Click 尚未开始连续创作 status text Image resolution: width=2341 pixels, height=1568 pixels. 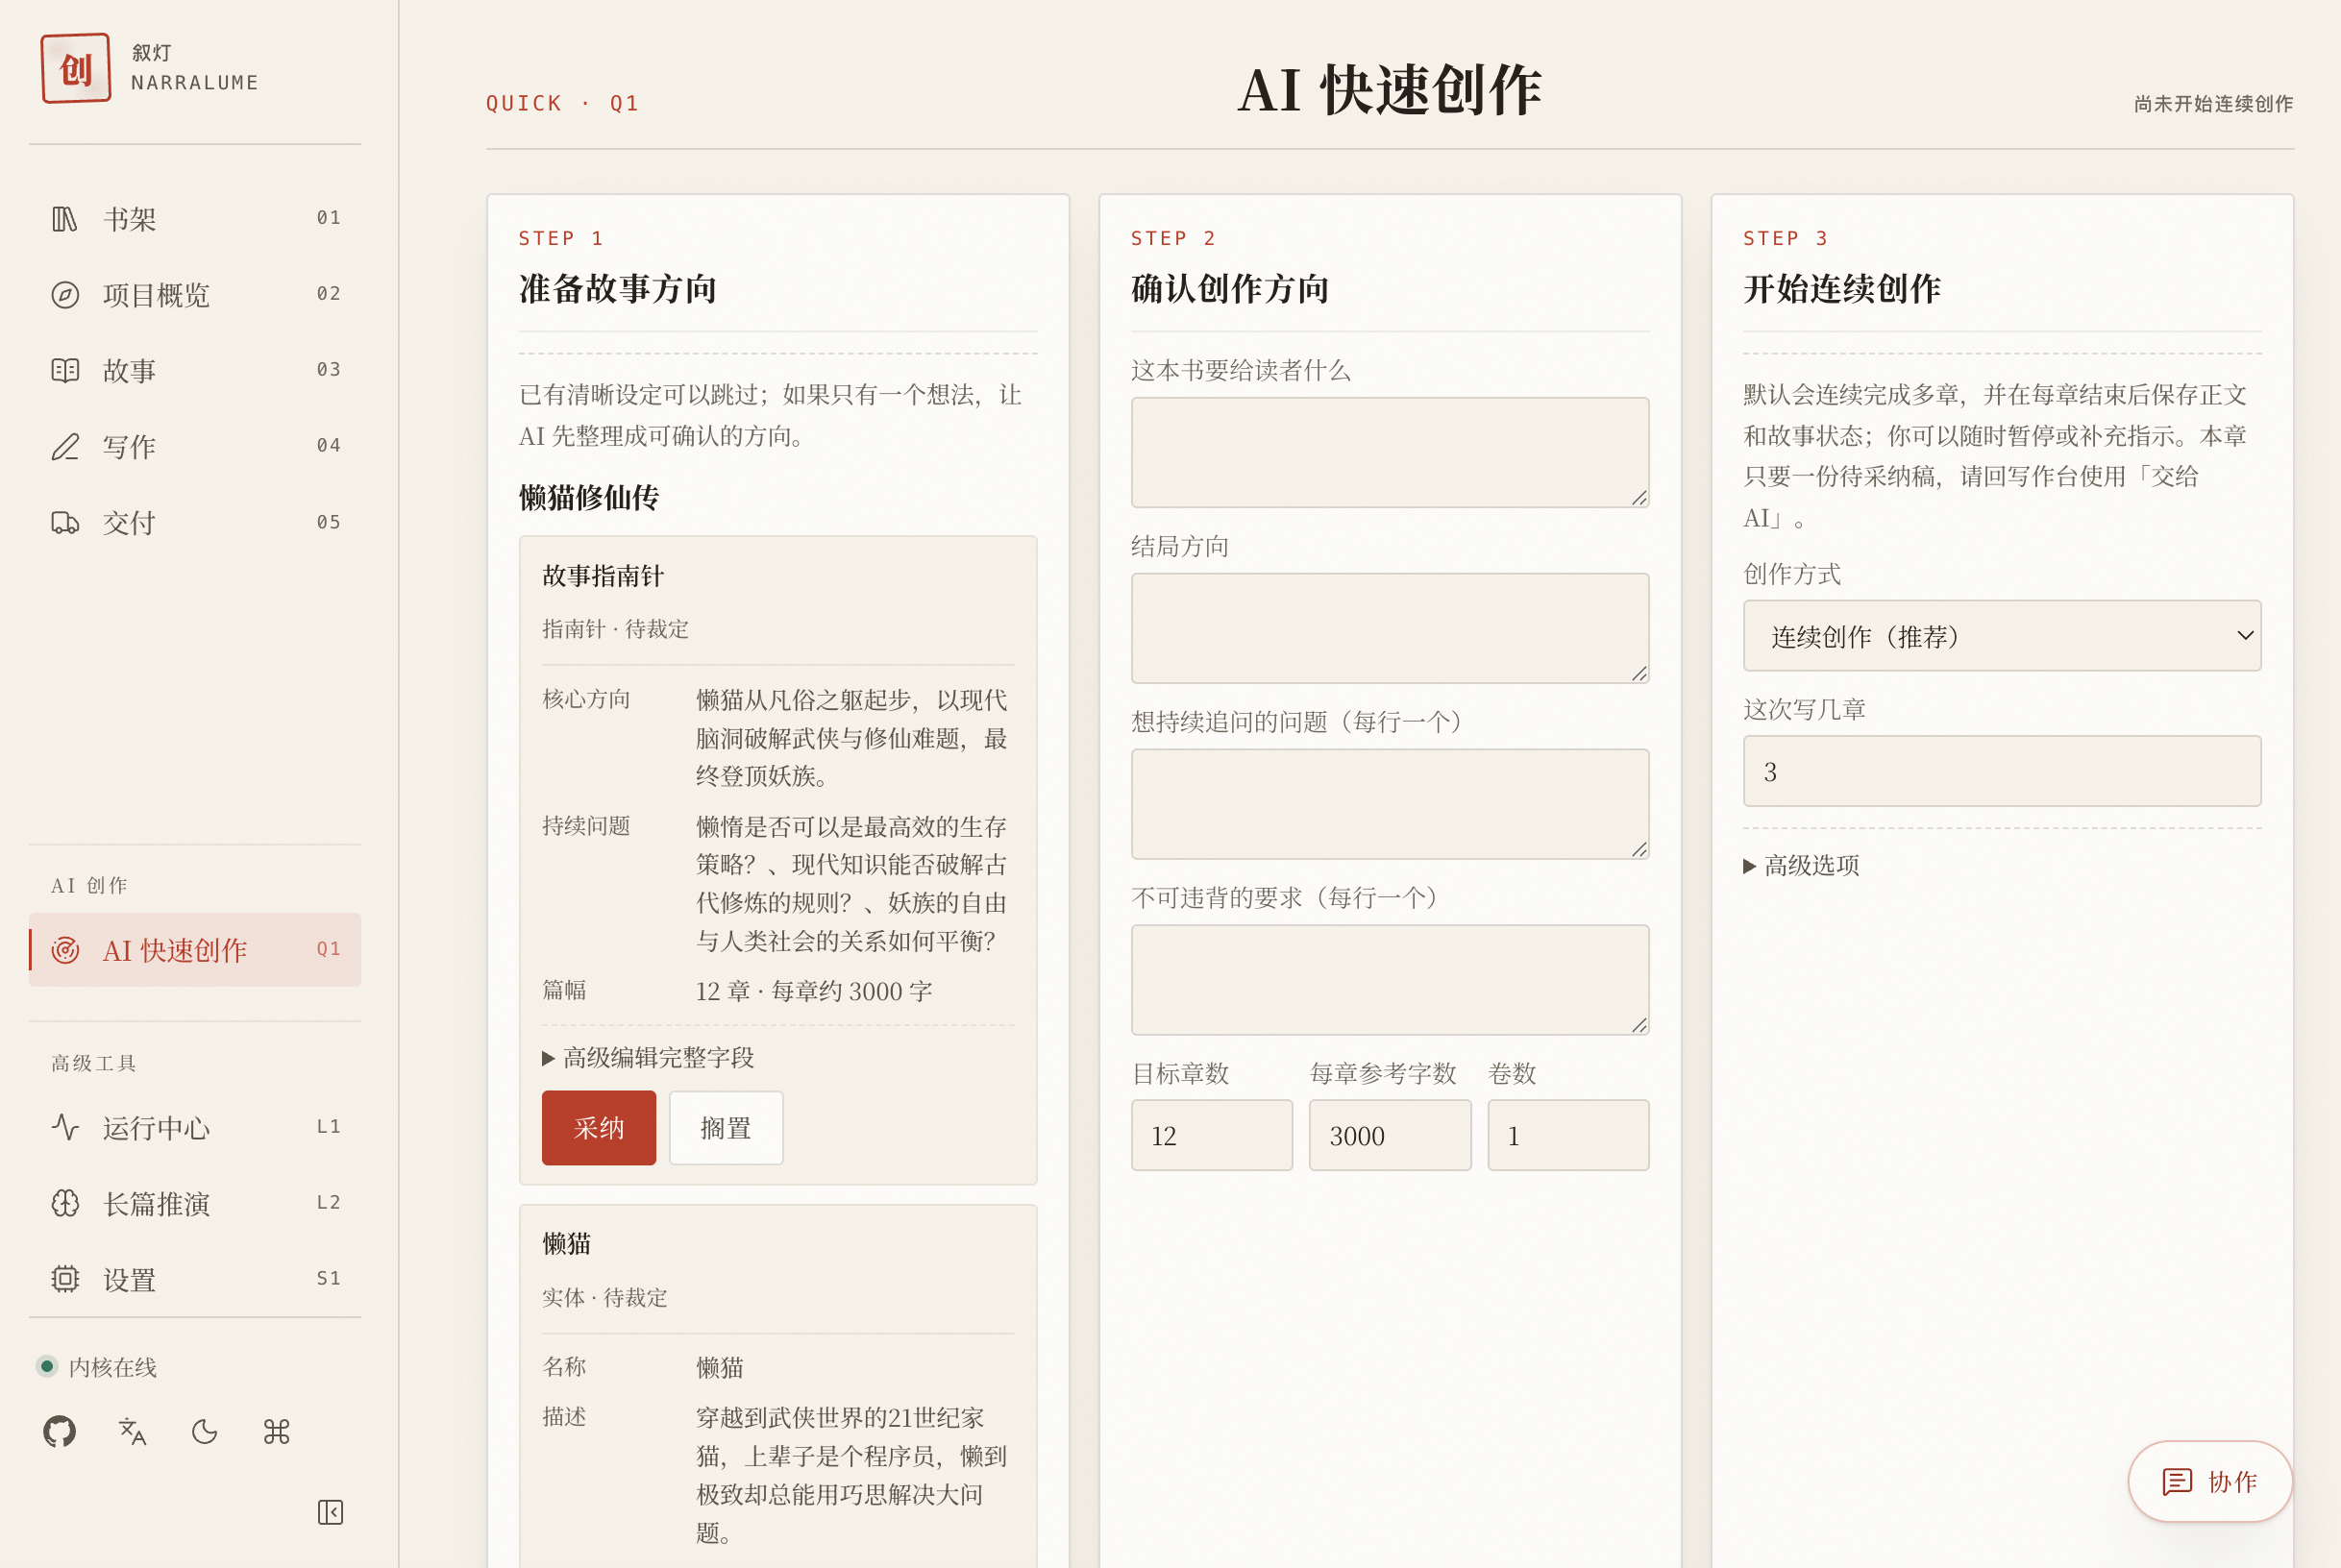click(2213, 104)
